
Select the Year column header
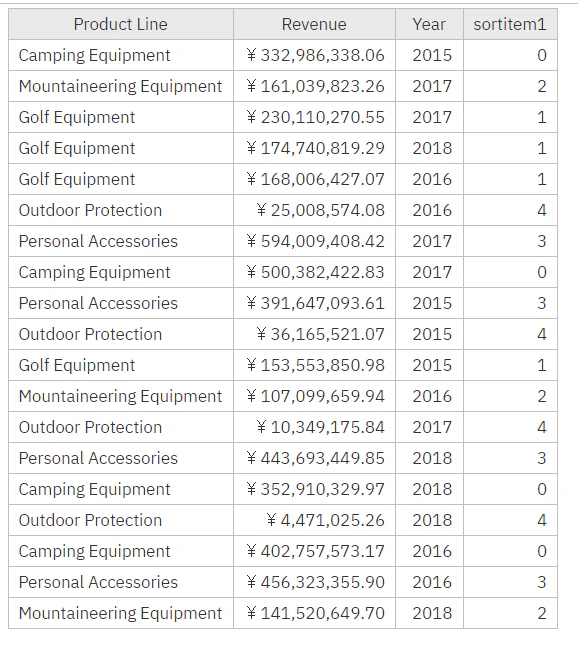pyautogui.click(x=429, y=24)
